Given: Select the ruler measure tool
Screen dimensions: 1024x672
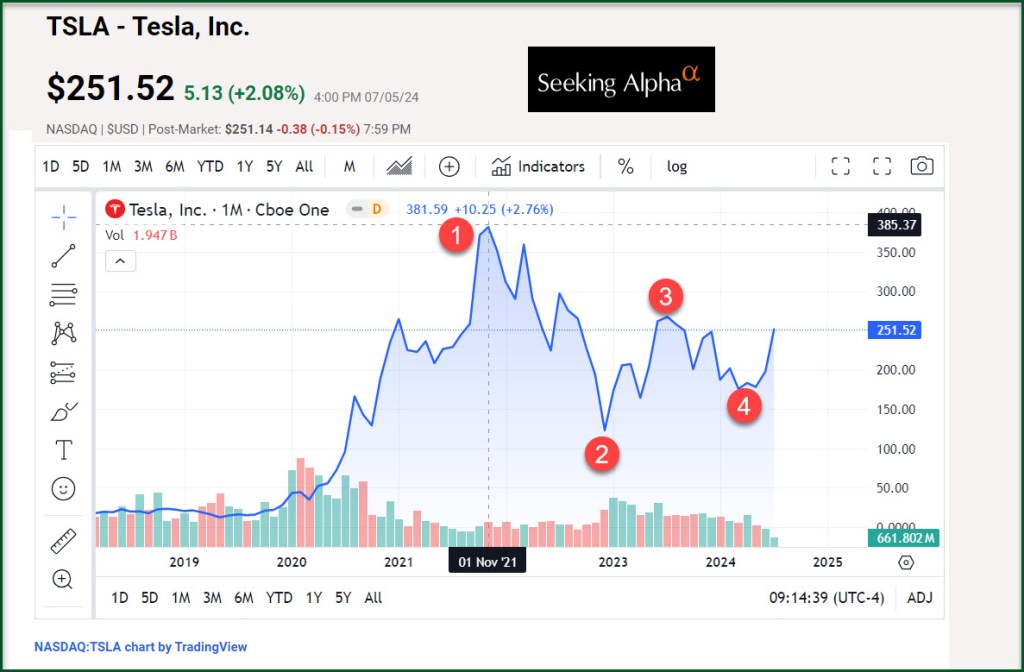Looking at the screenshot, I should [x=63, y=541].
